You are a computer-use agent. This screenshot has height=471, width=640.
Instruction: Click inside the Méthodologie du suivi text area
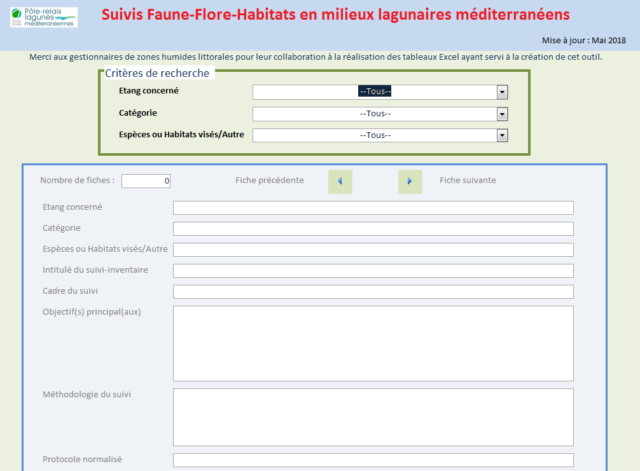(x=373, y=417)
